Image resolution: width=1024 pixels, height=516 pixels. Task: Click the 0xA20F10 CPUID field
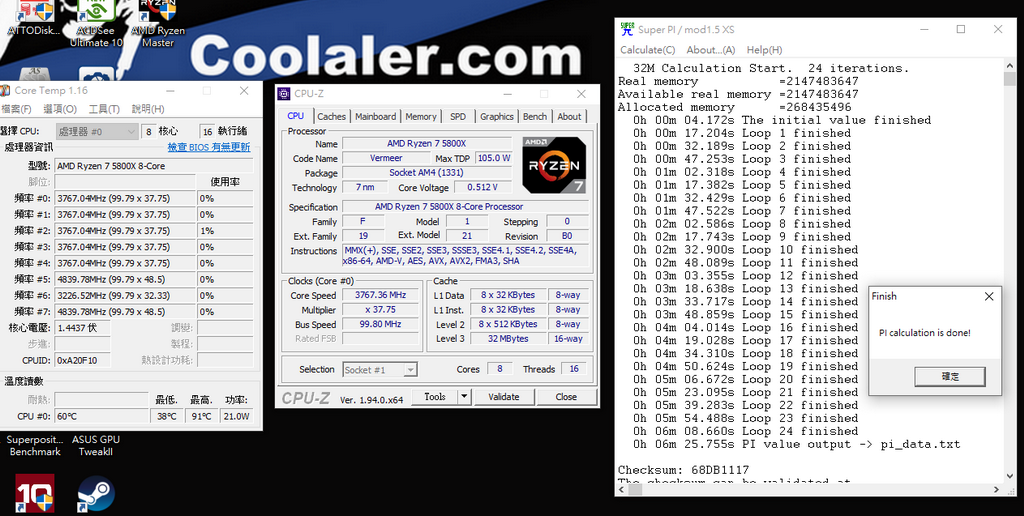pos(82,360)
